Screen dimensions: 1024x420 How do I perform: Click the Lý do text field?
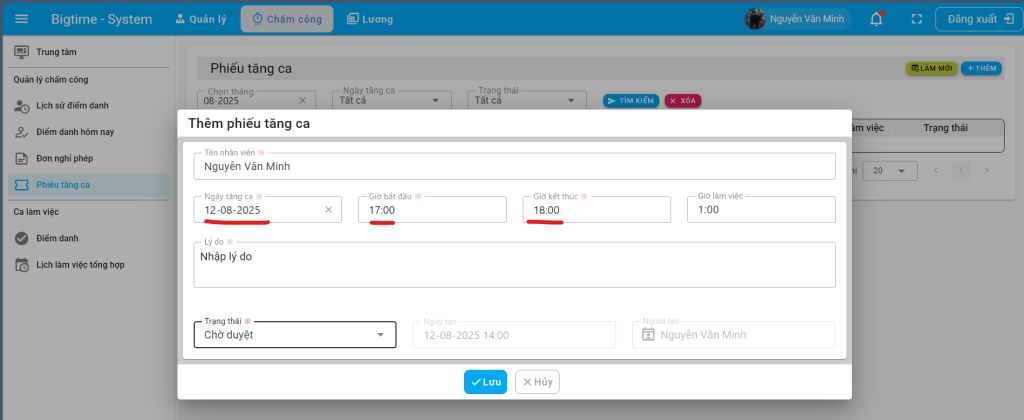515,265
